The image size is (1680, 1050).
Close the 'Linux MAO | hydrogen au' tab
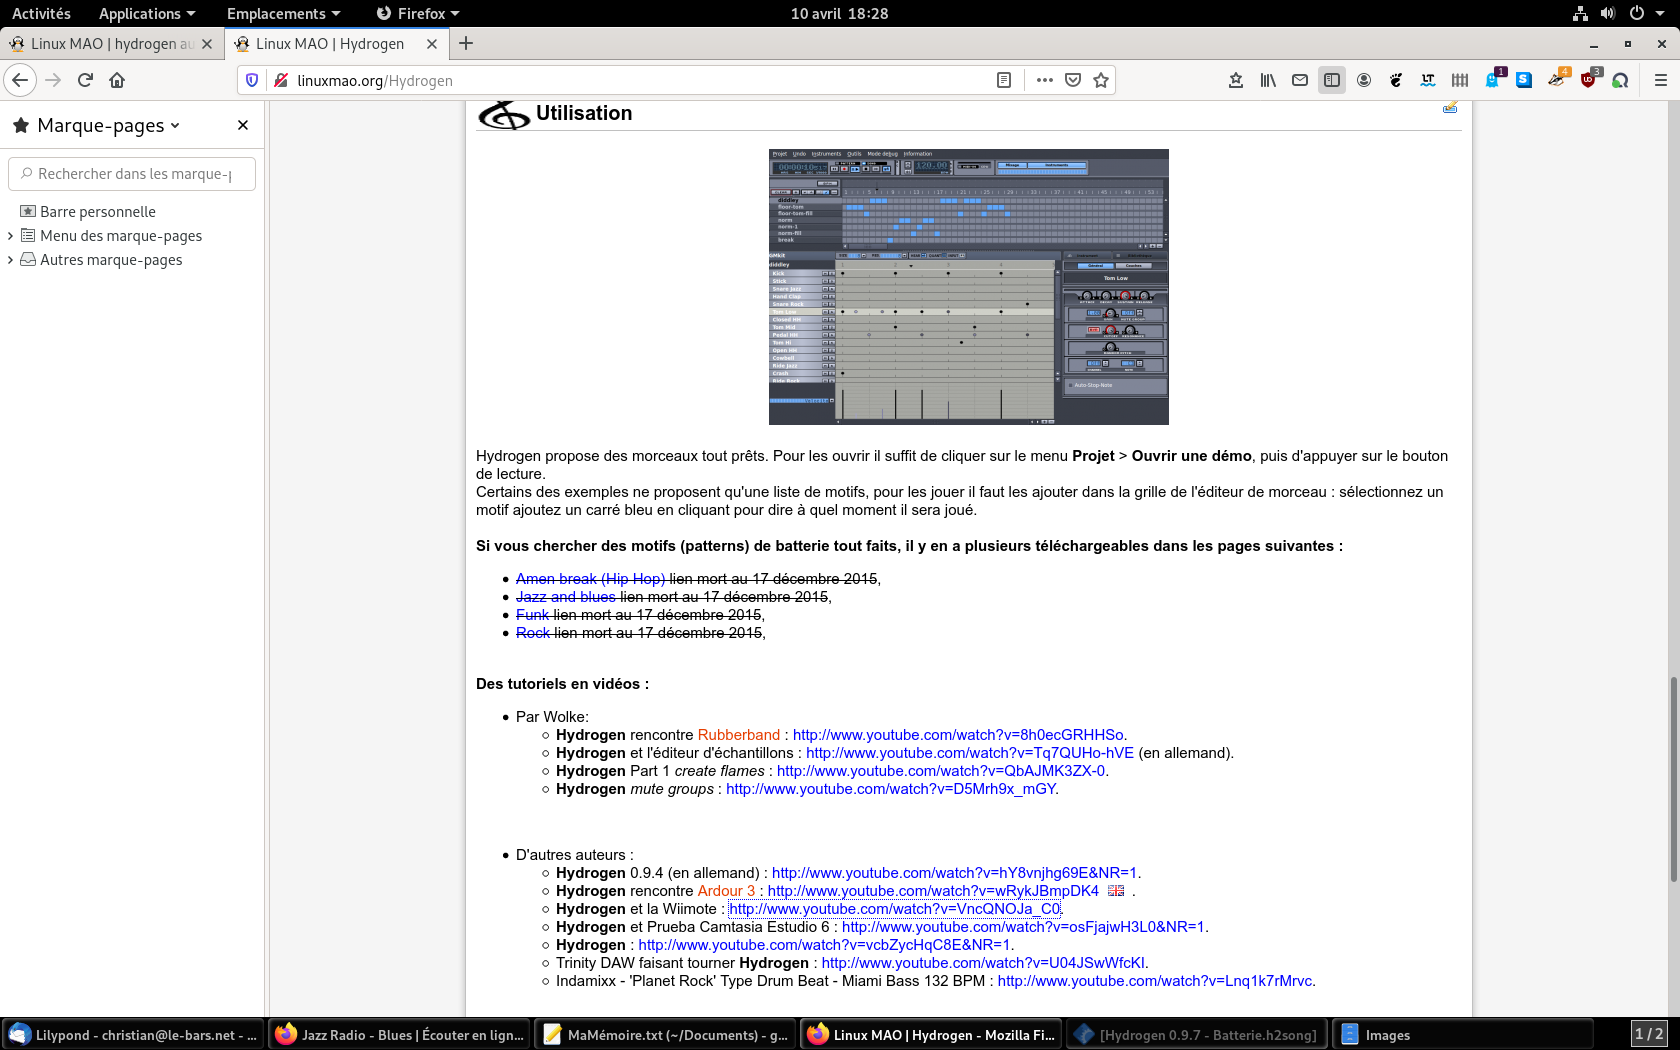click(207, 44)
